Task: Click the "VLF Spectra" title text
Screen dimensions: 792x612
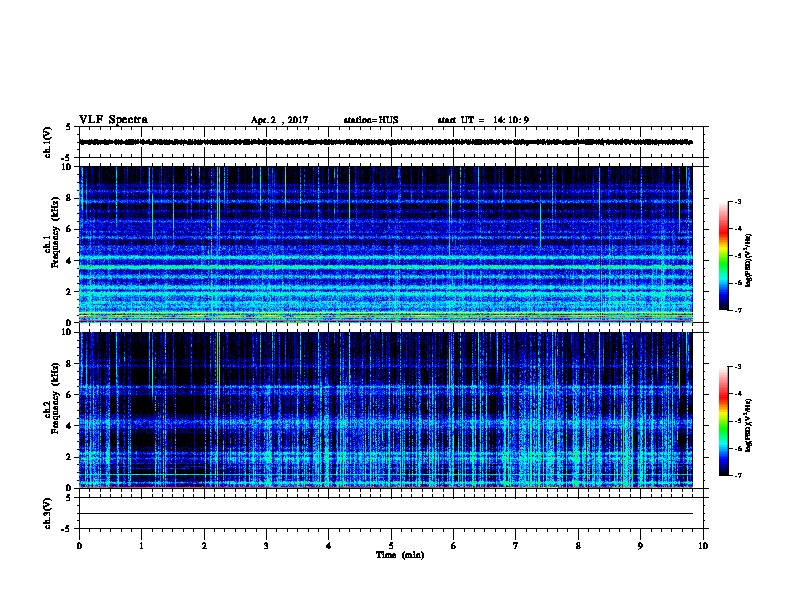Action: click(x=113, y=120)
